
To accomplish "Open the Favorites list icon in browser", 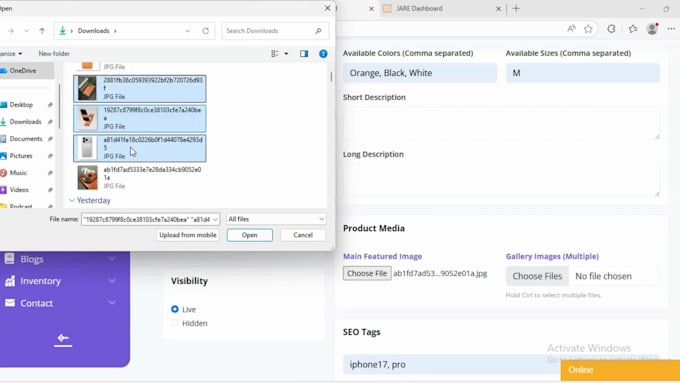I will tap(633, 29).
